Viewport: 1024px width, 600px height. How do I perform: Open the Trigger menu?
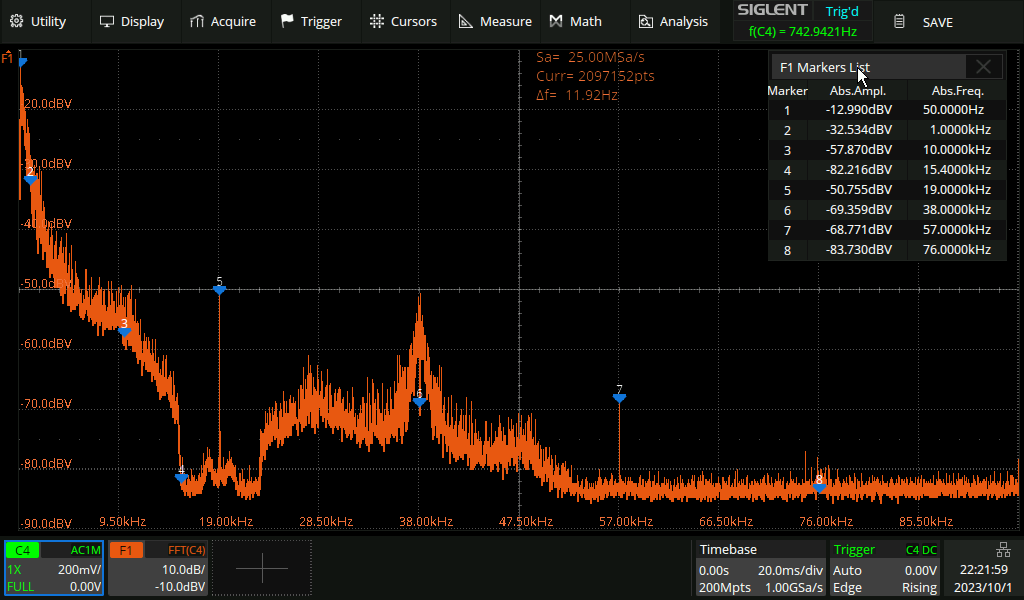click(311, 21)
